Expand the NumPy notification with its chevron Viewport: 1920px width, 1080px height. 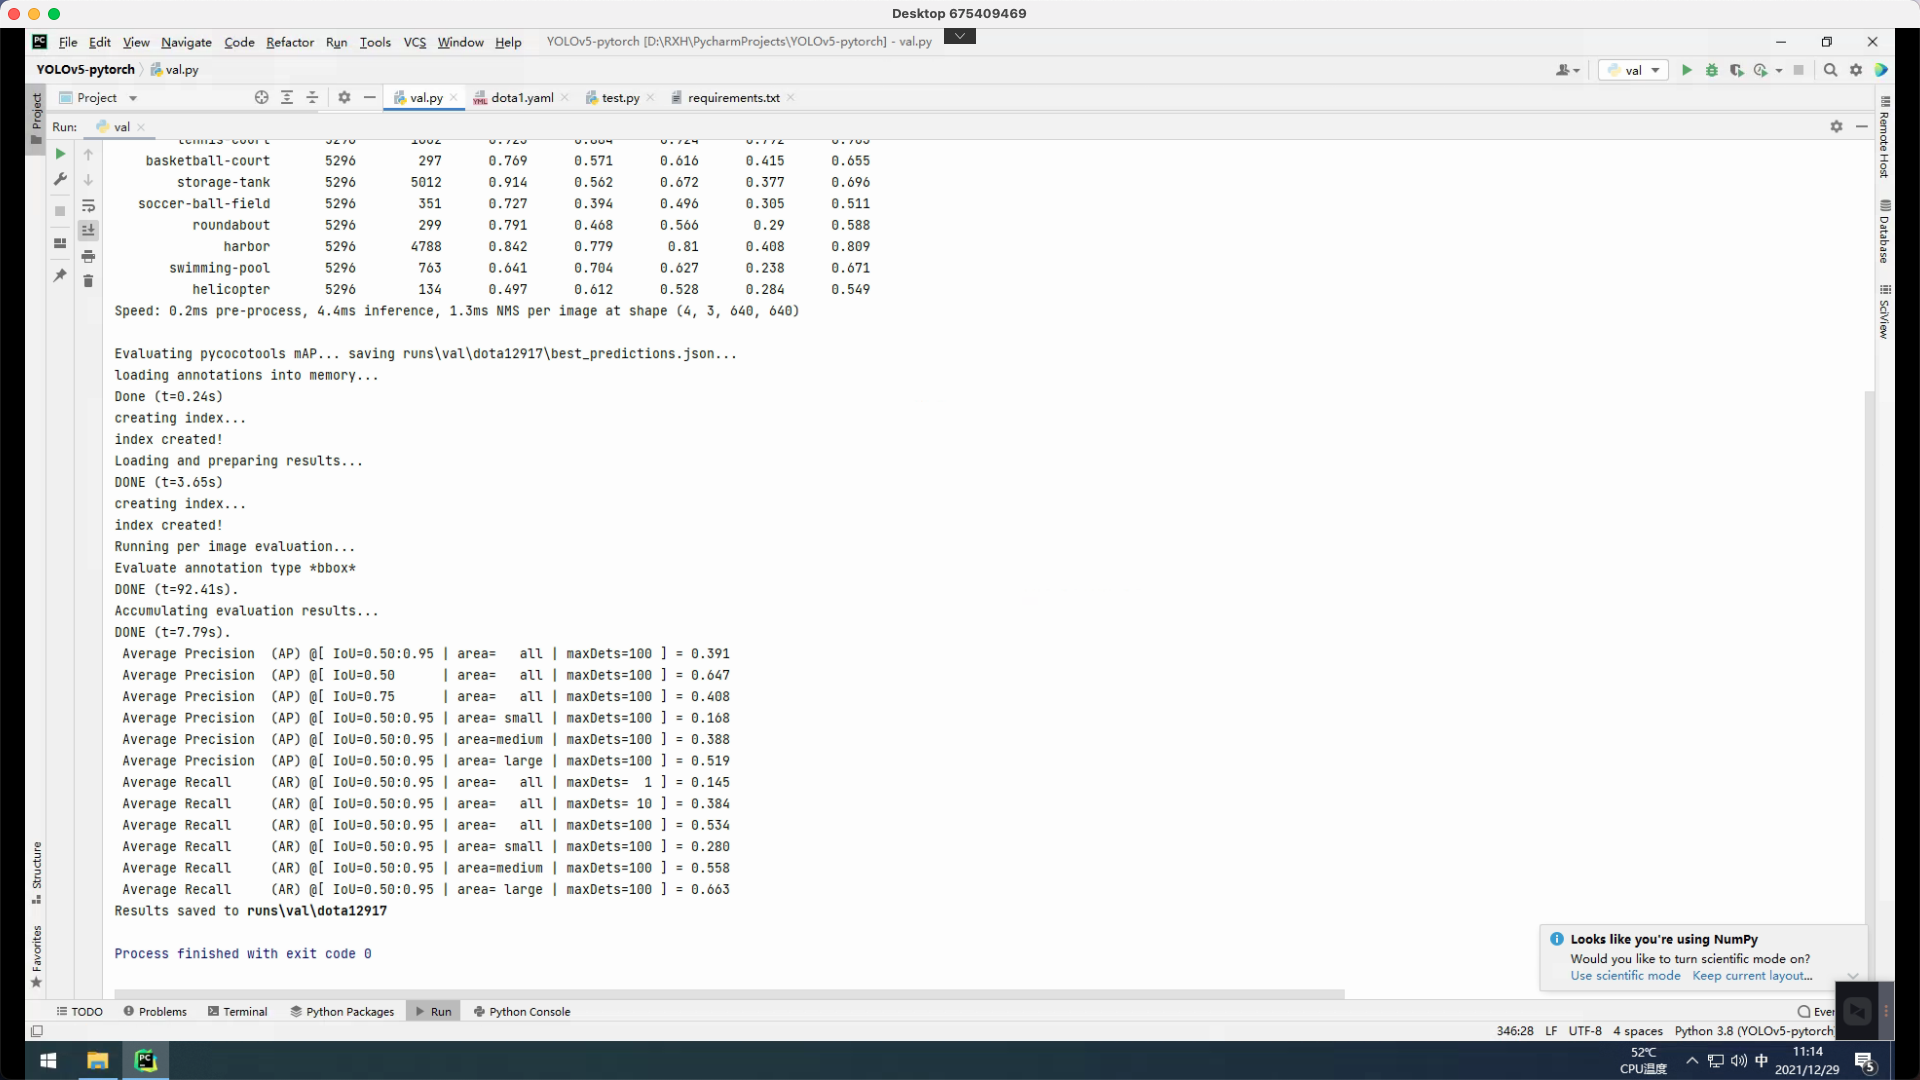1854,975
